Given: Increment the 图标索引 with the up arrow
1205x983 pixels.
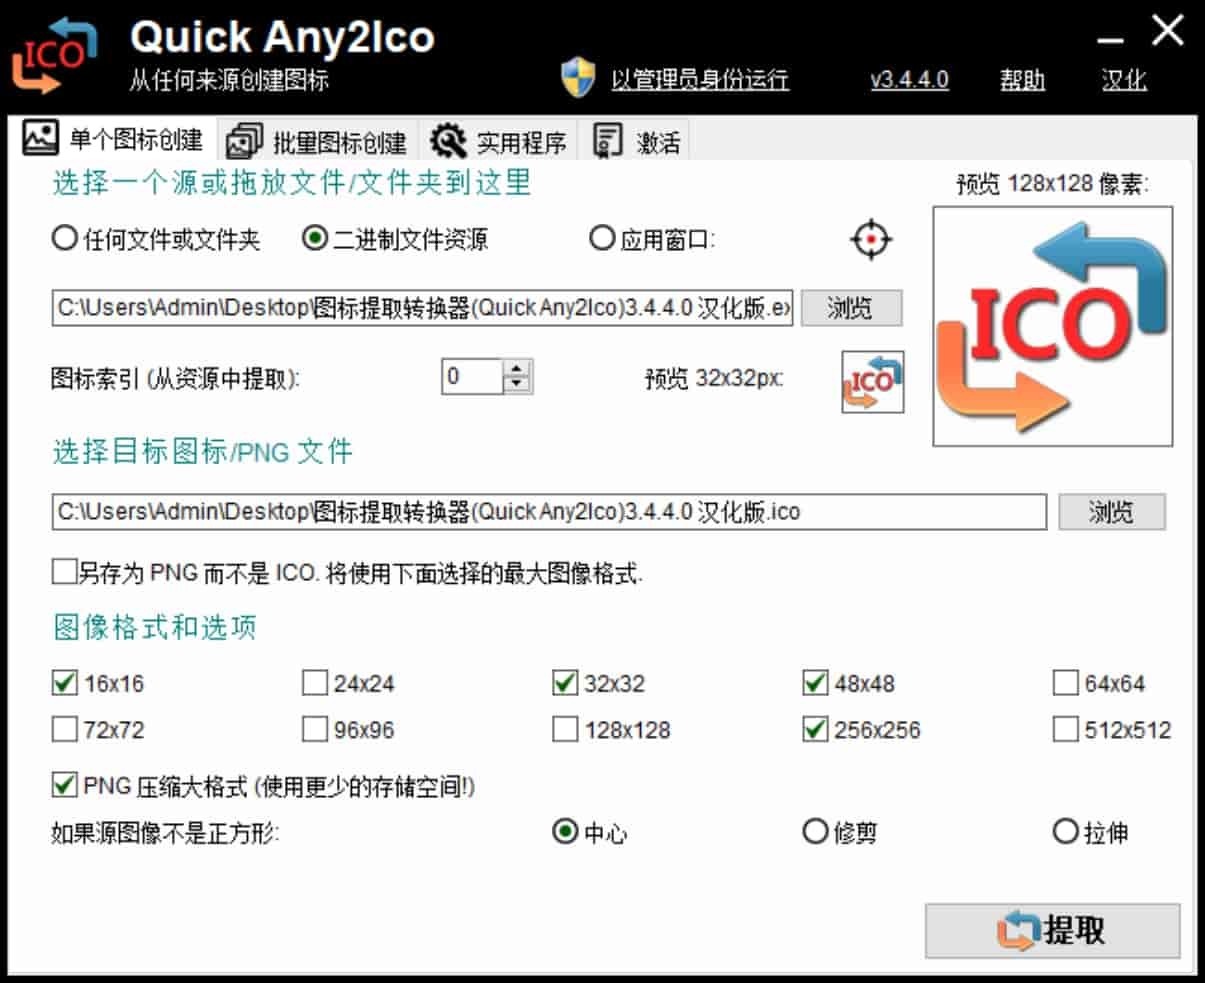Looking at the screenshot, I should pyautogui.click(x=514, y=368).
